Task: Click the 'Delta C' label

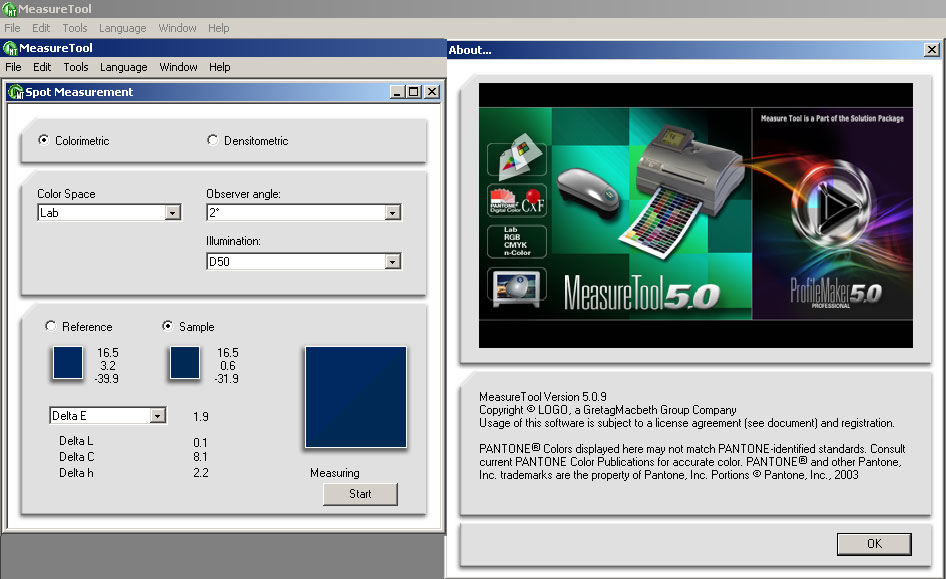Action: pyautogui.click(x=77, y=457)
